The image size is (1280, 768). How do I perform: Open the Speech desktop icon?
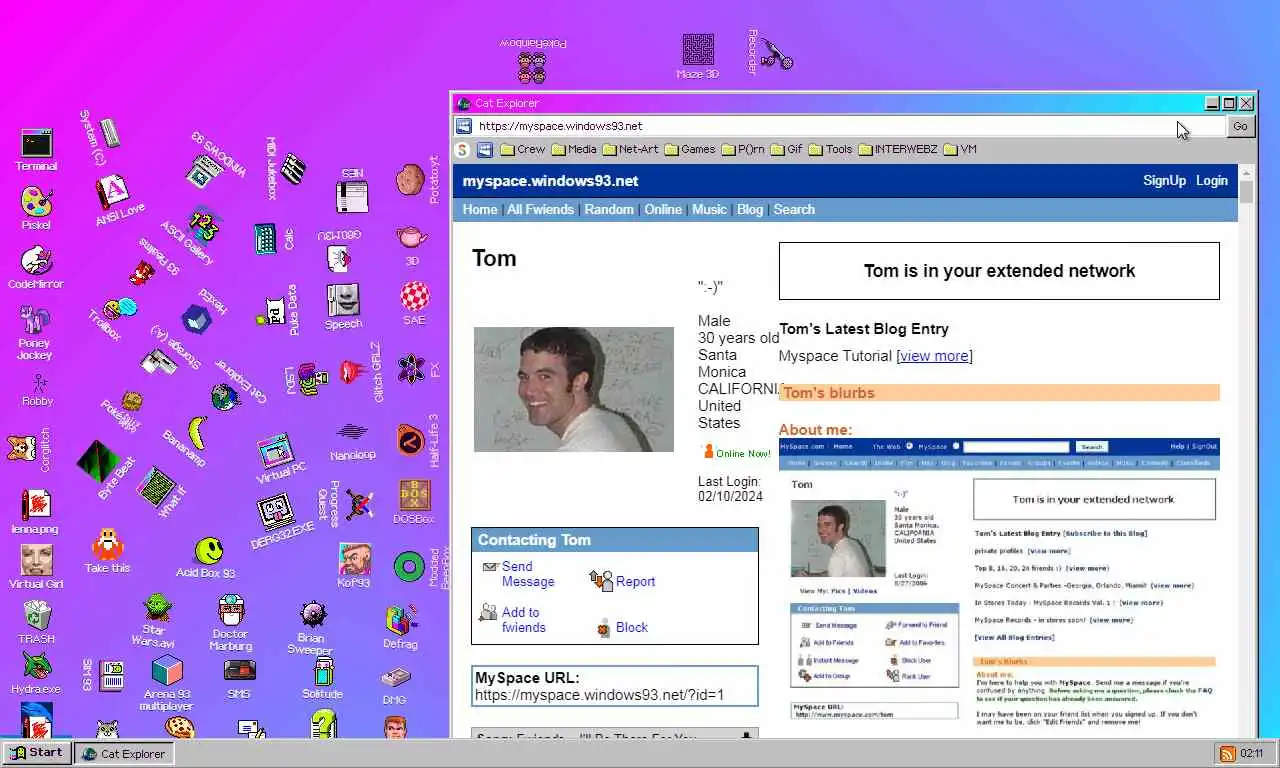point(343,306)
